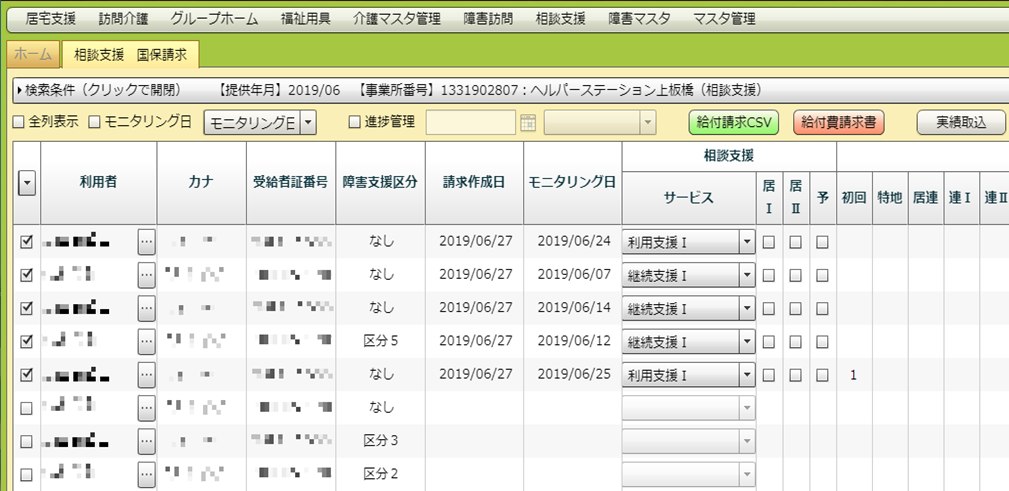Open the select-all arrow in the header column
Screen dimensions: 1009x491
[x=26, y=183]
